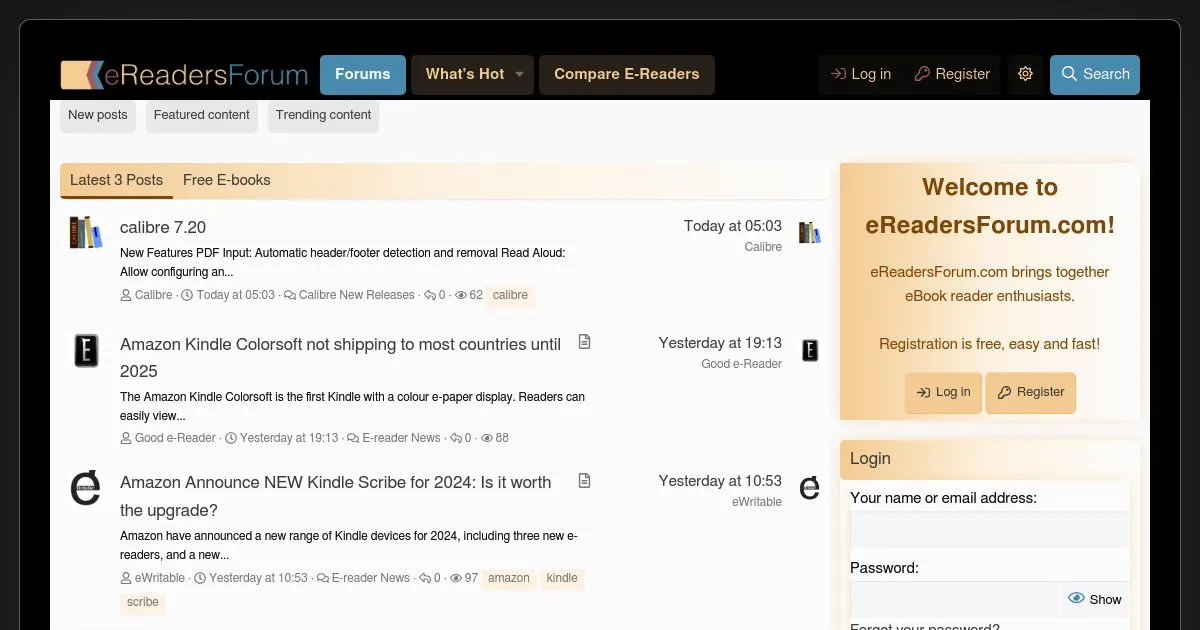Open the Kindle Scribe for 2024 thread title

(336, 496)
